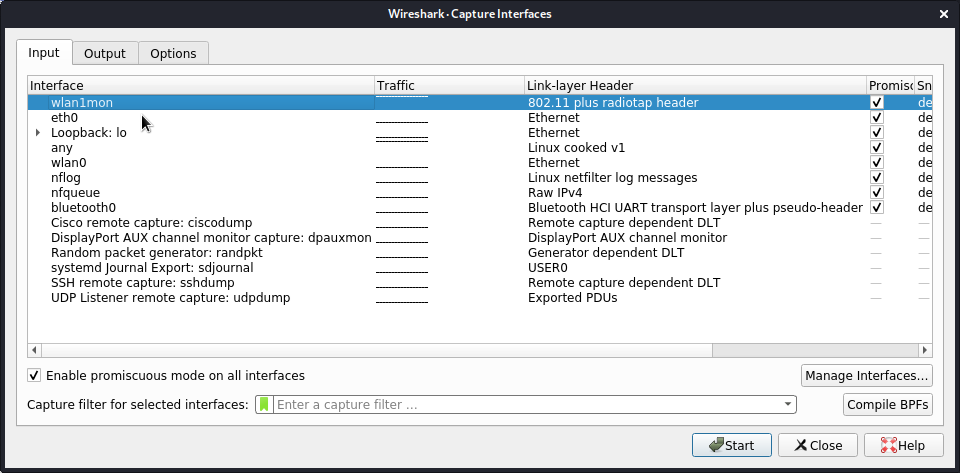Toggle promiscuous checkbox for nflog

(877, 177)
